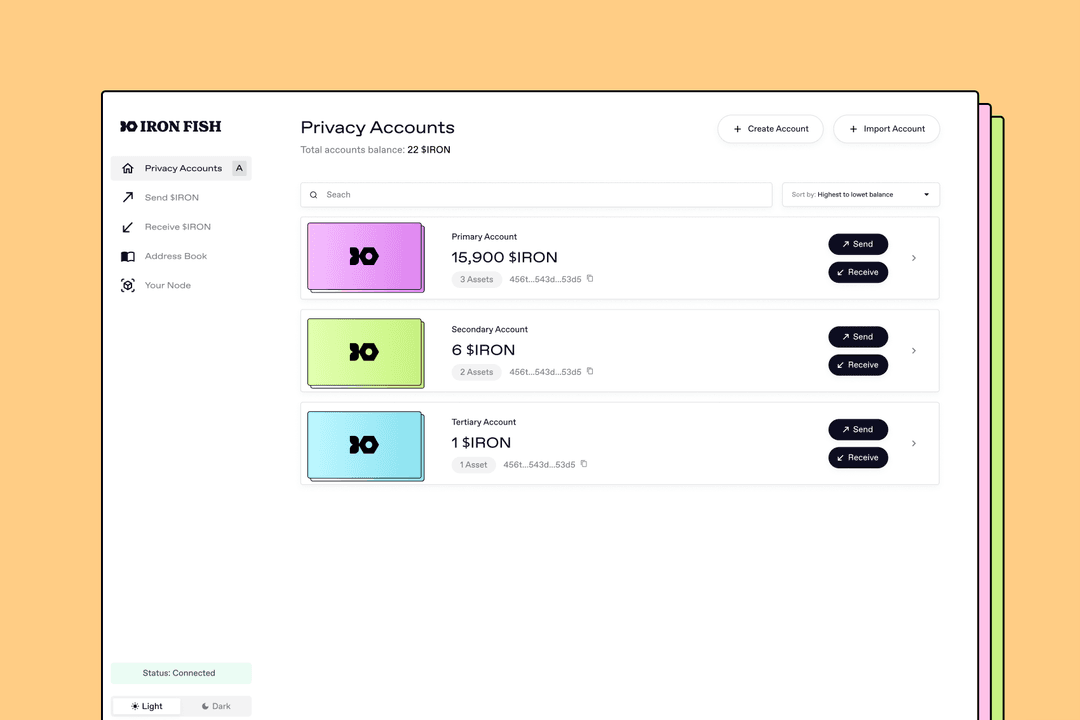Click the magnifier icon in the search bar

pos(315,194)
